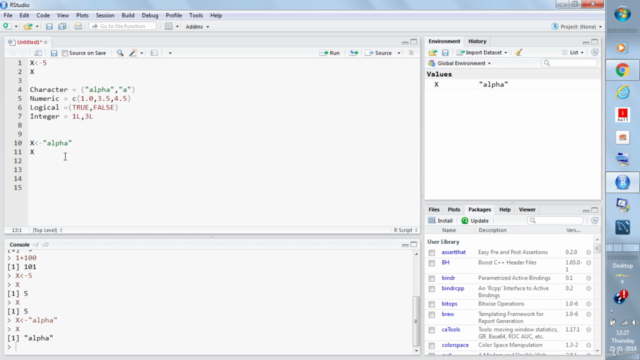The image size is (640, 360).
Task: Open the code tools wand icon
Action: 133,53
